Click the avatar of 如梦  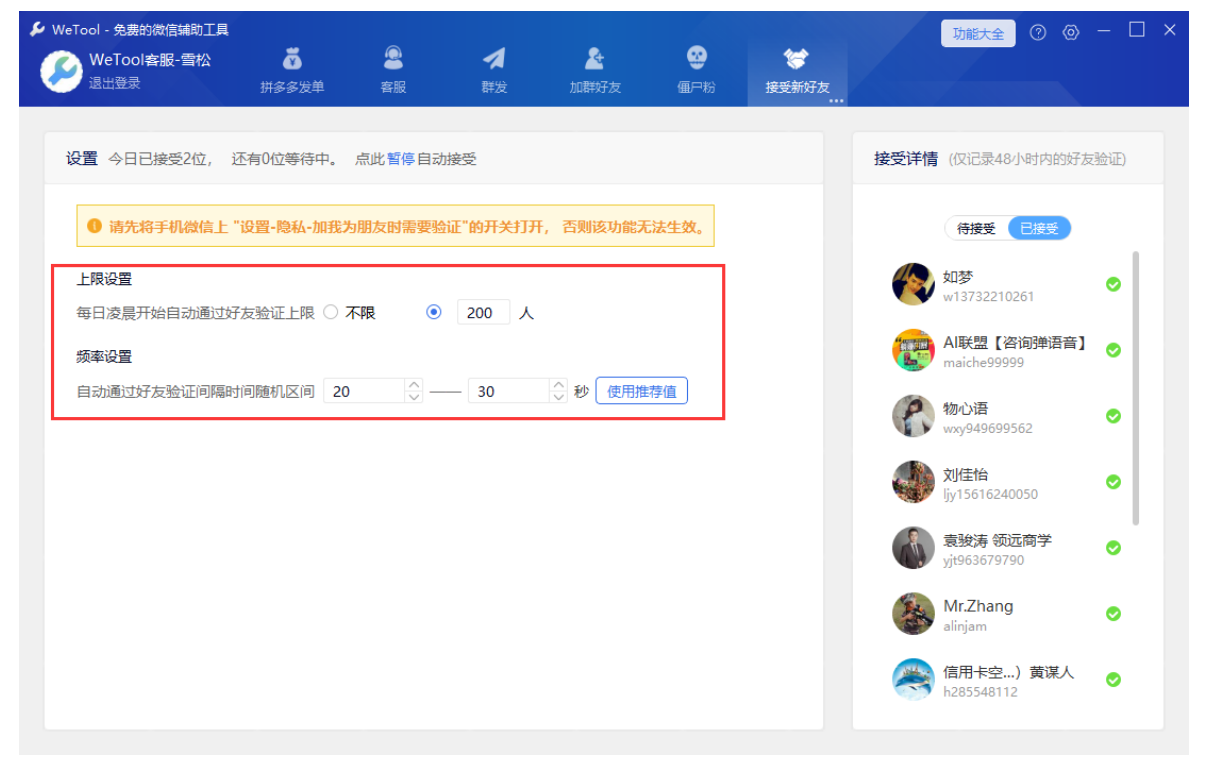click(913, 284)
